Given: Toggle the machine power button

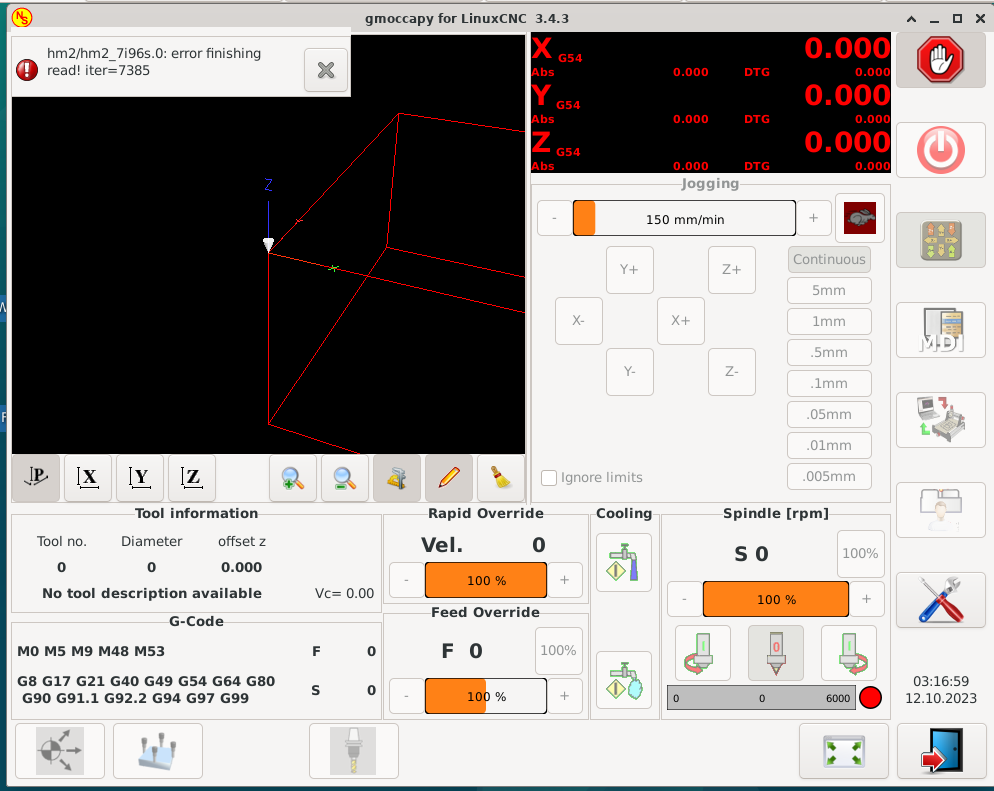Looking at the screenshot, I should [941, 150].
